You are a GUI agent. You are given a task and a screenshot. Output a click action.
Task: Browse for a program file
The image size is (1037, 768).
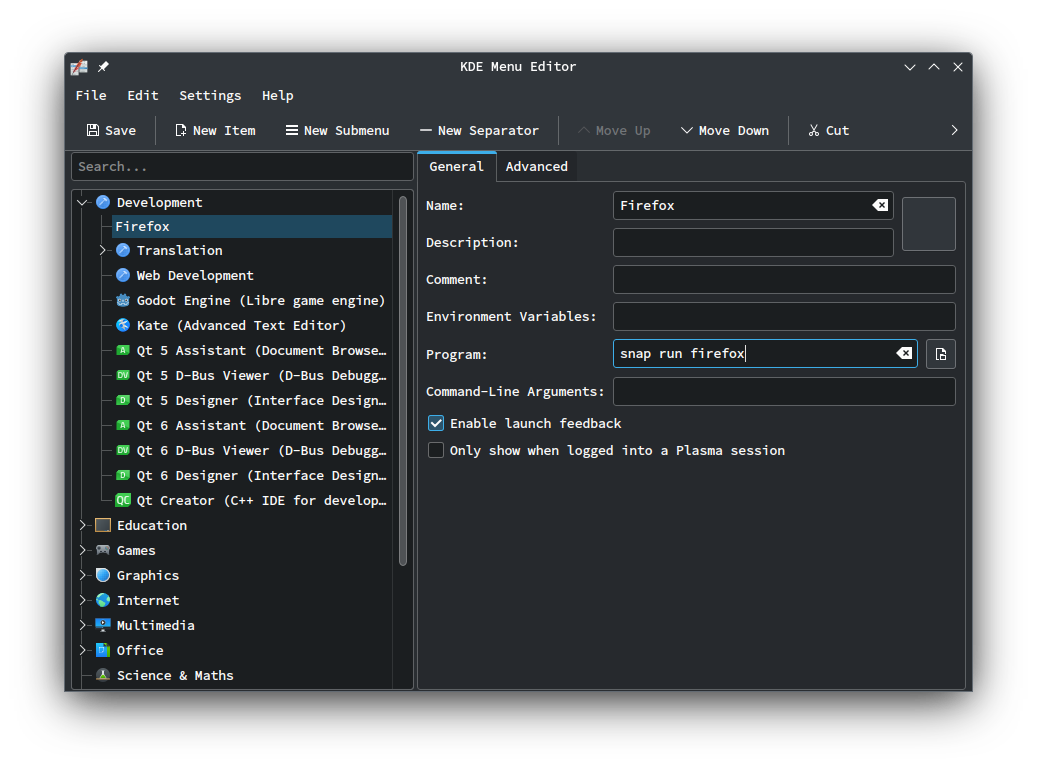(940, 355)
